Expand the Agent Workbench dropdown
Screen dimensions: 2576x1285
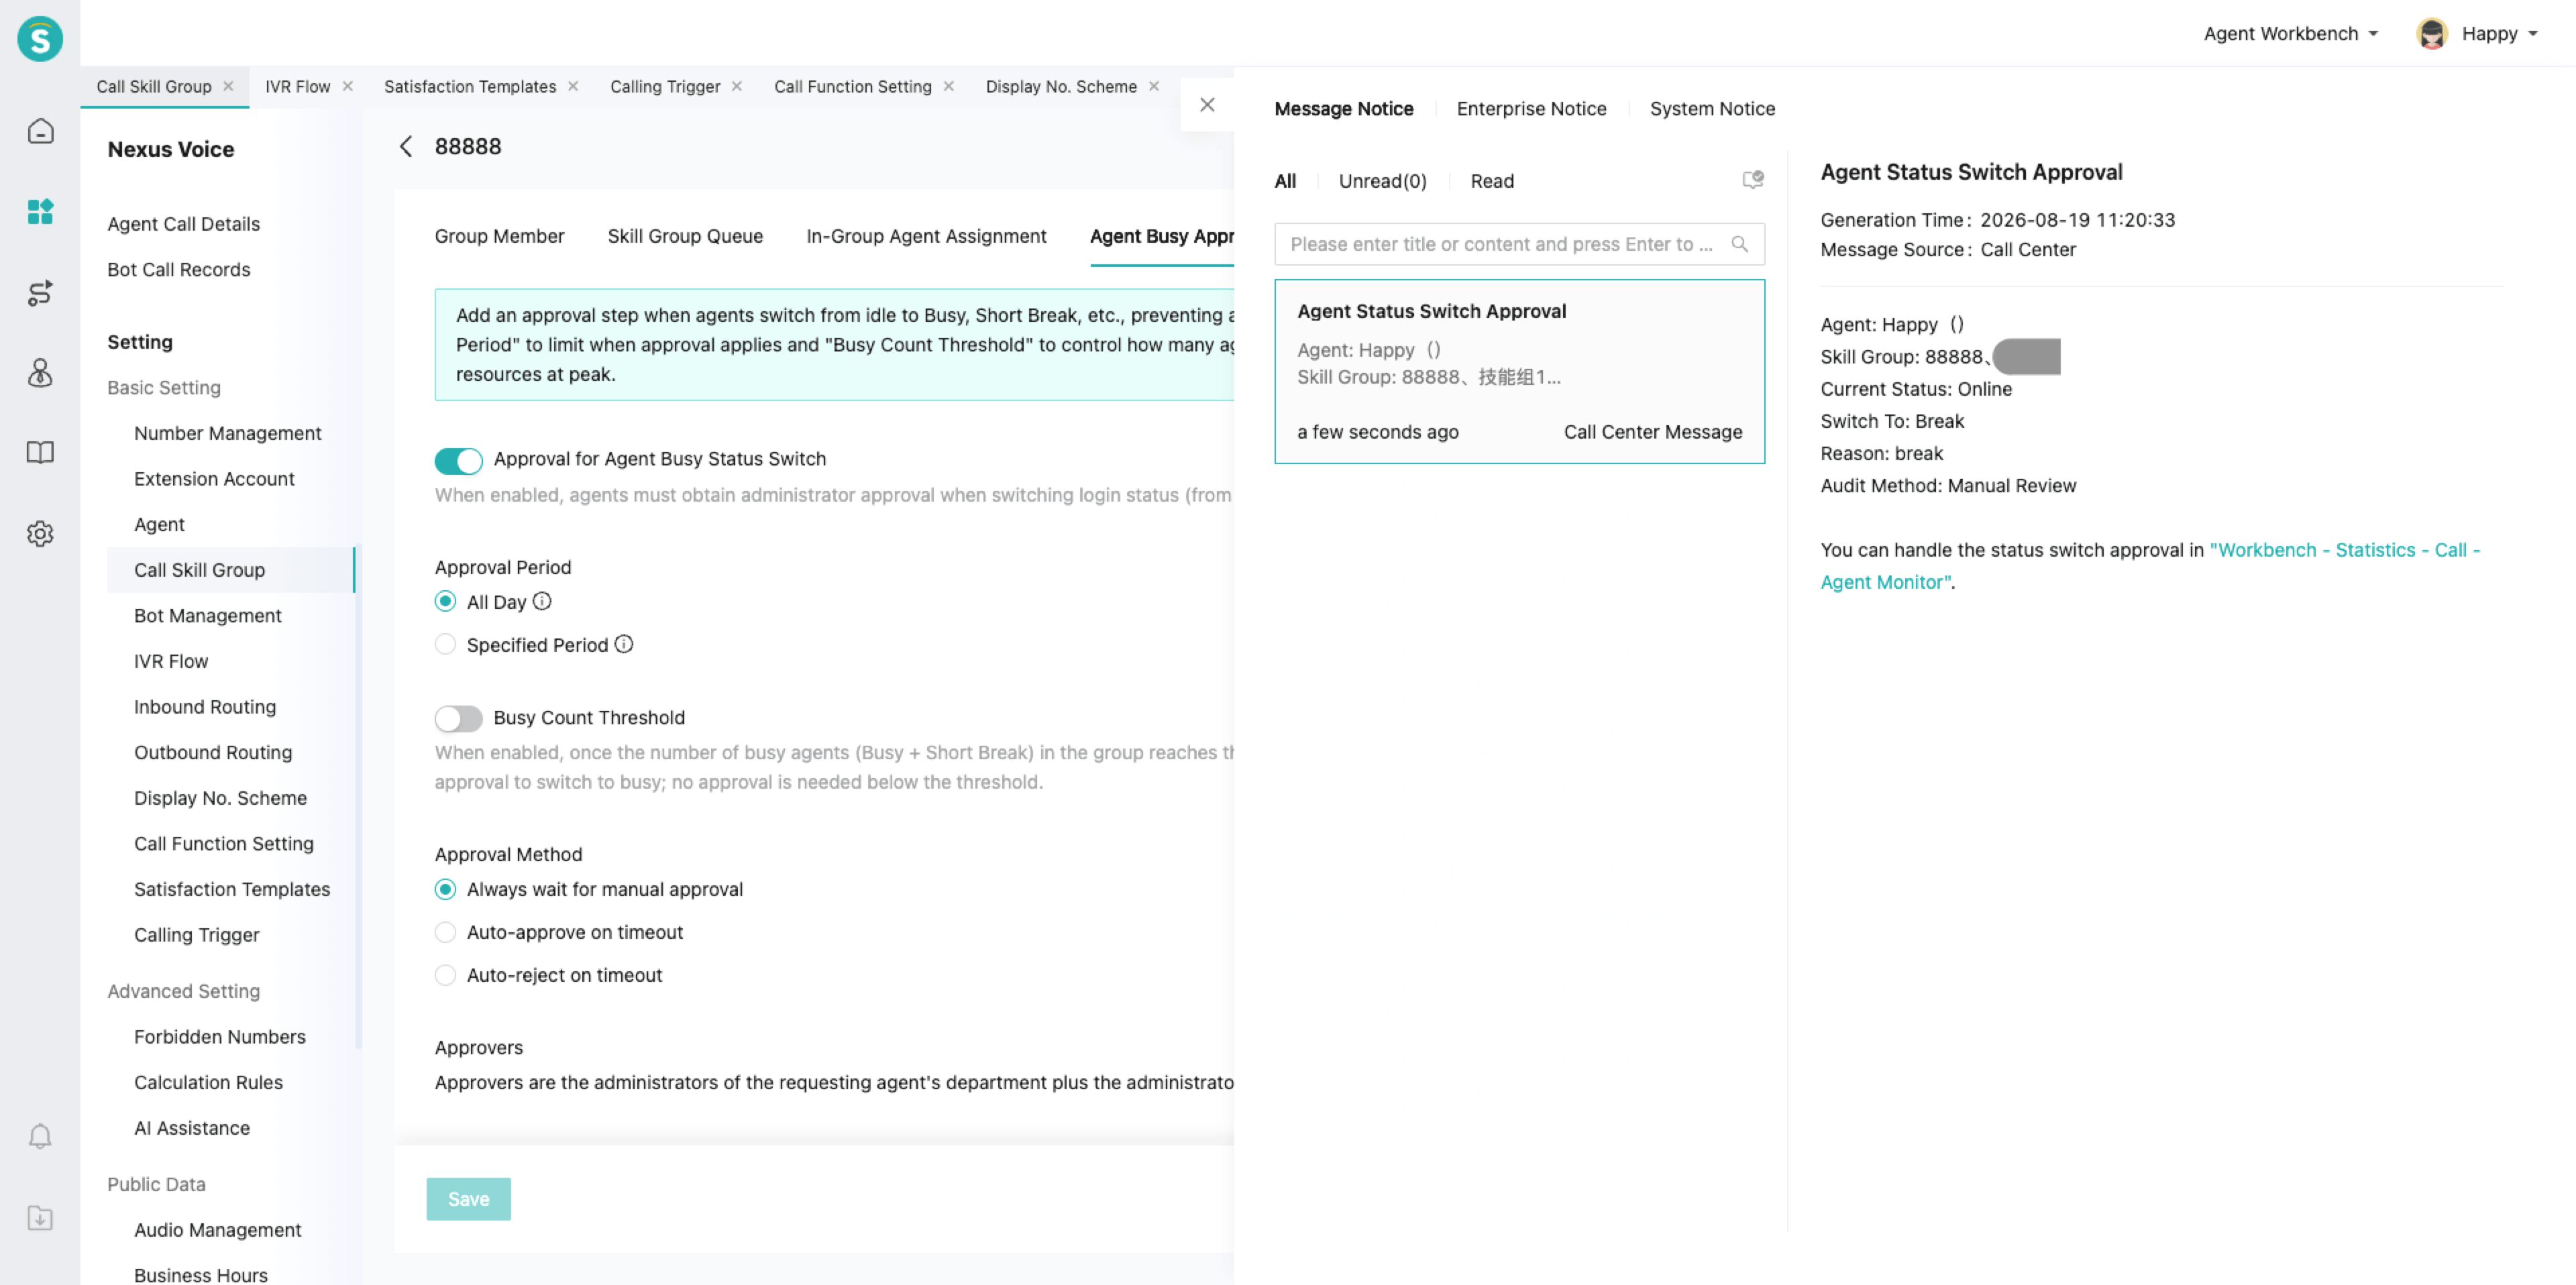point(2290,33)
